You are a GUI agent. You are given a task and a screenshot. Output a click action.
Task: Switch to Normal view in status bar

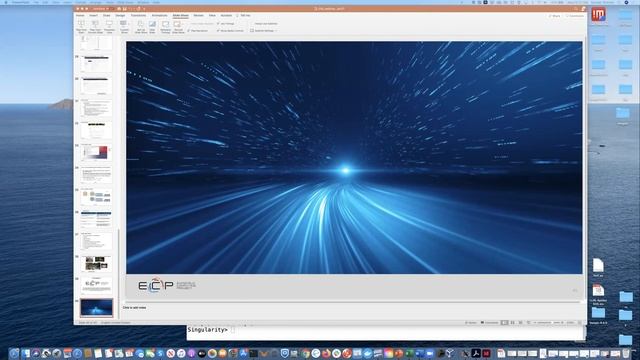coord(505,322)
